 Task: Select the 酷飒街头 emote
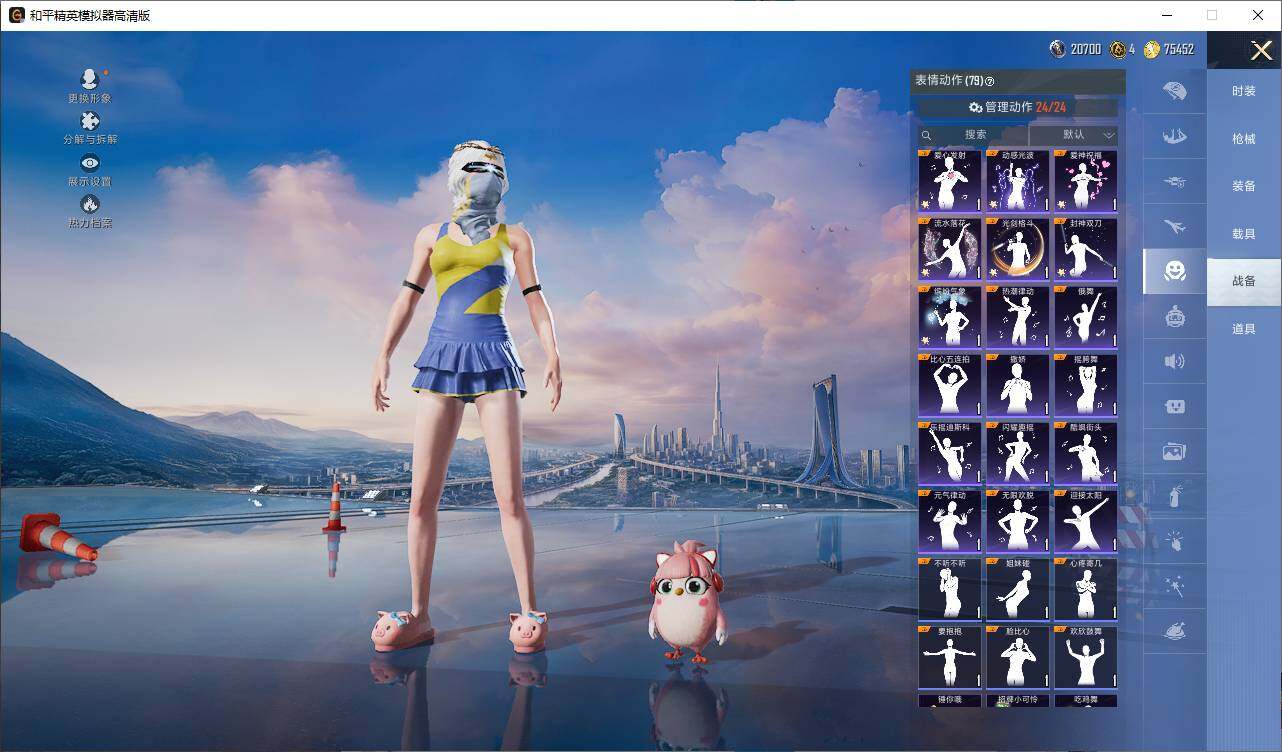[1085, 453]
